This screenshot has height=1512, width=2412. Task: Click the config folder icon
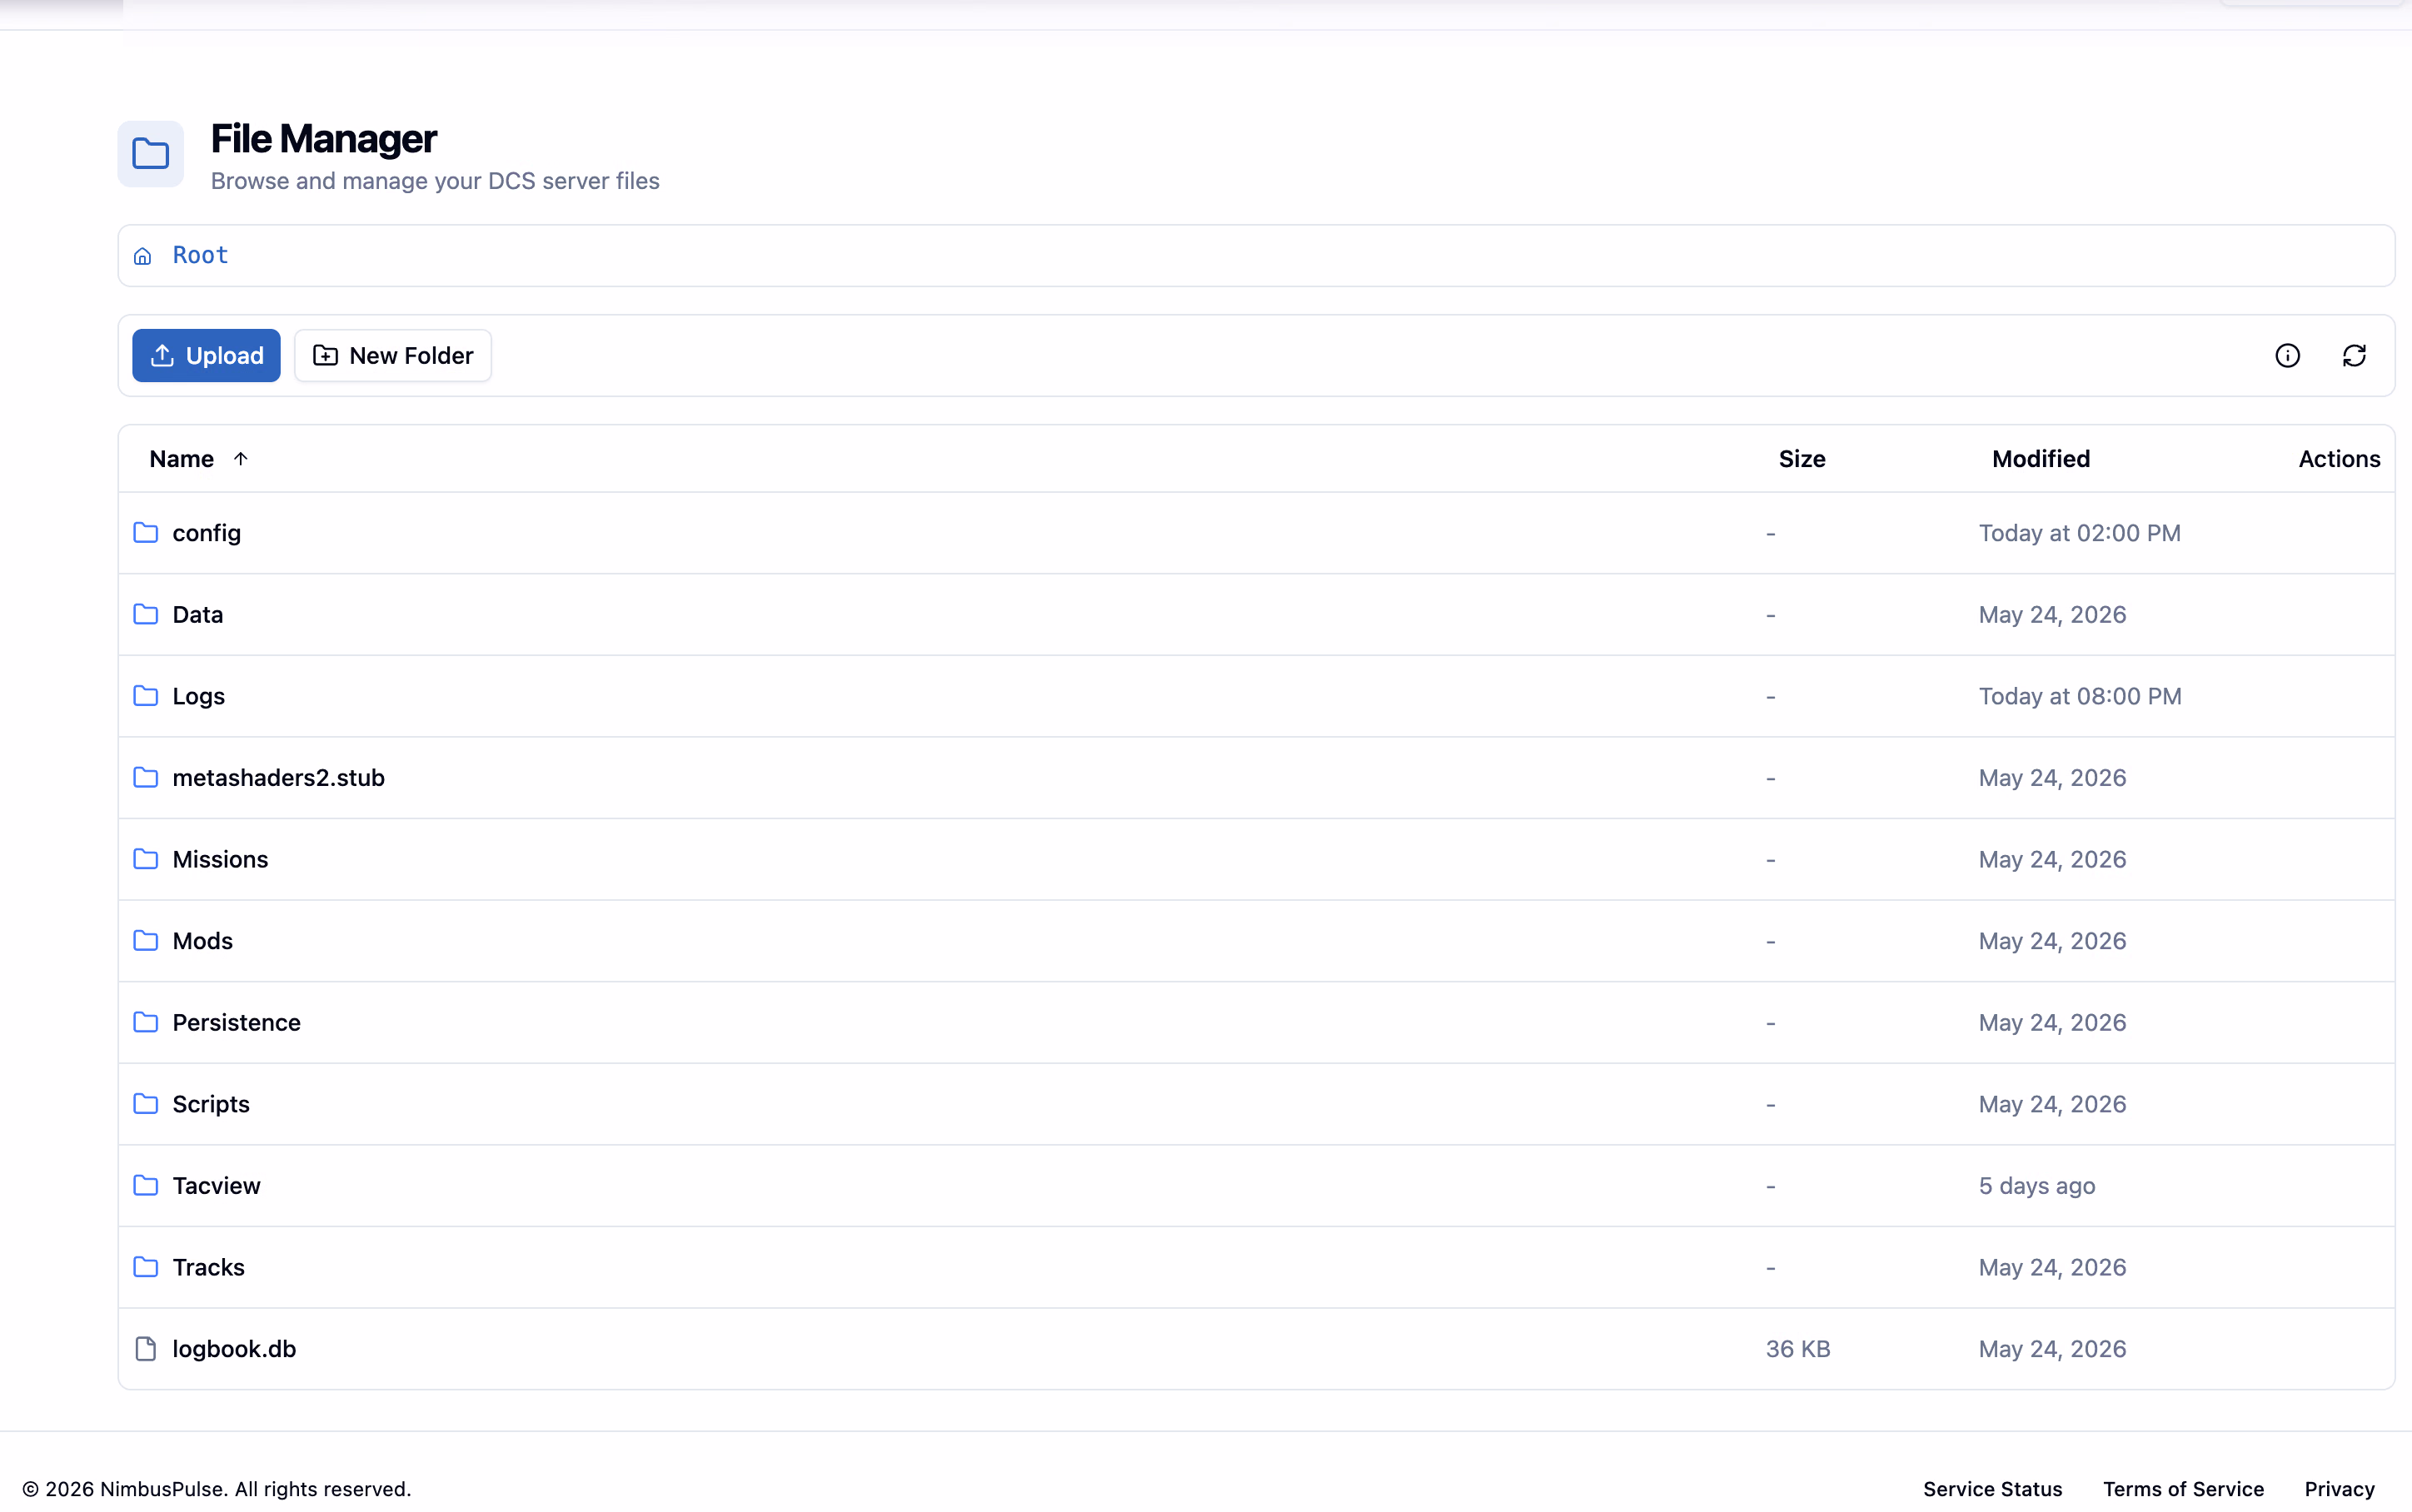click(x=146, y=533)
